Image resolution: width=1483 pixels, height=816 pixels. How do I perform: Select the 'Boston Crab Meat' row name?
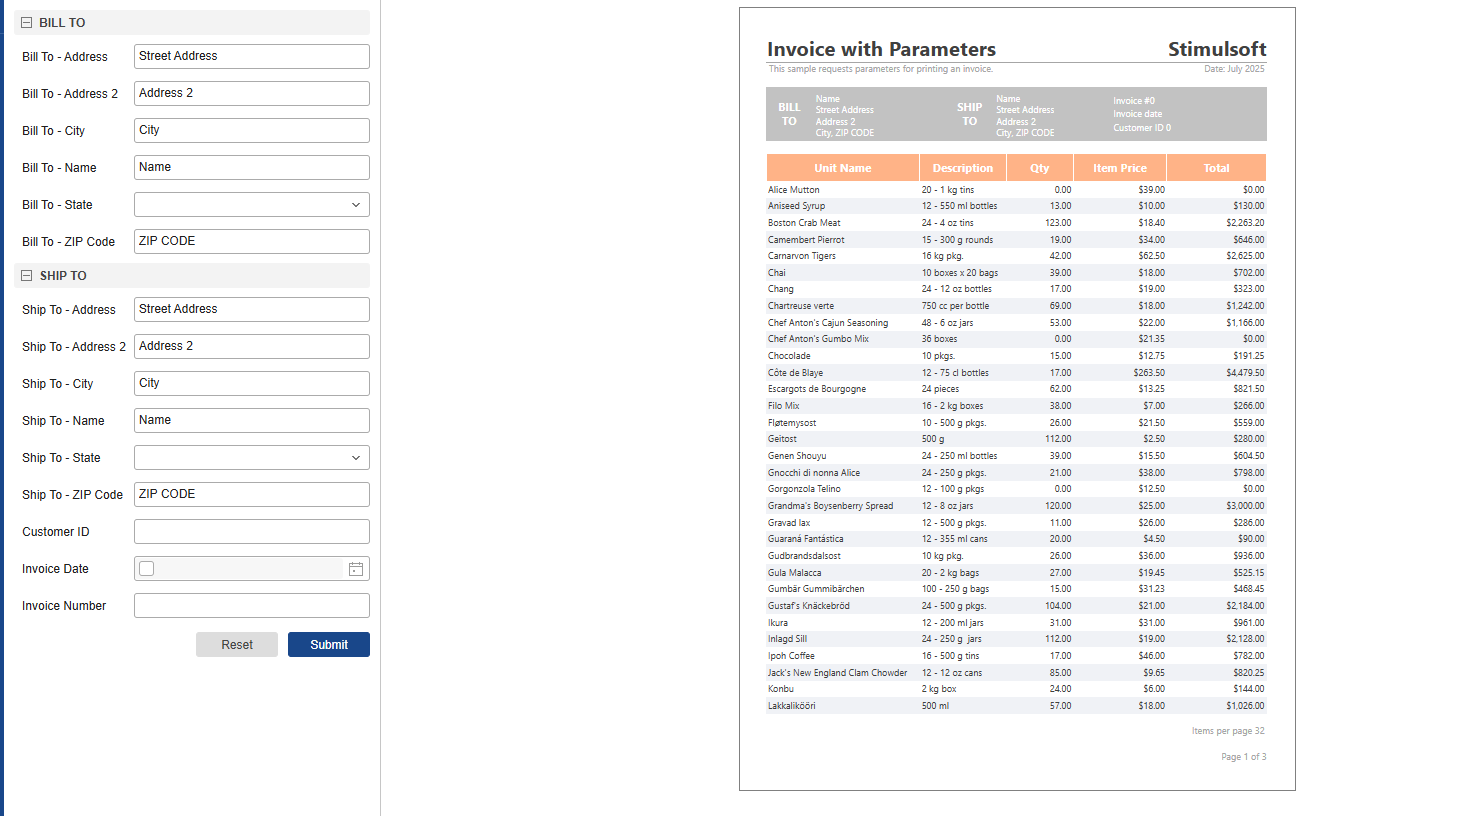(804, 223)
